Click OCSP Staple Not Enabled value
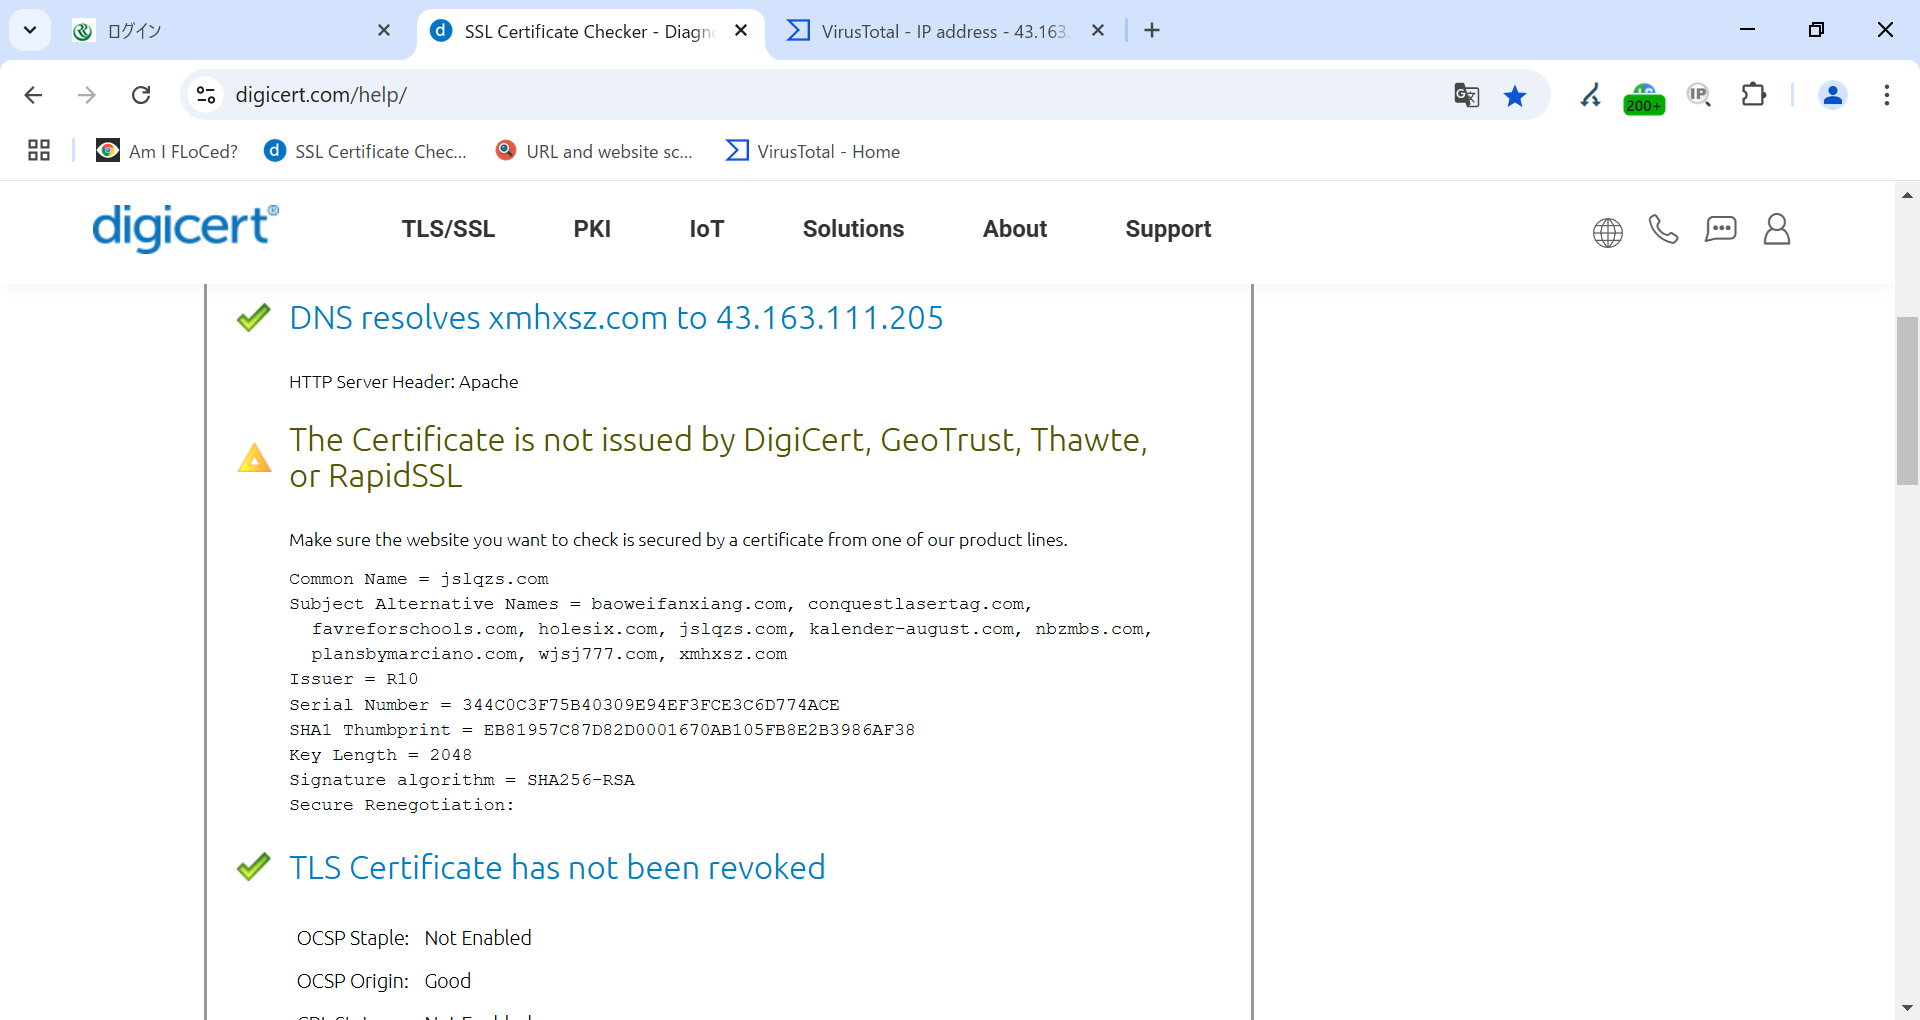1920x1020 pixels. coord(478,938)
